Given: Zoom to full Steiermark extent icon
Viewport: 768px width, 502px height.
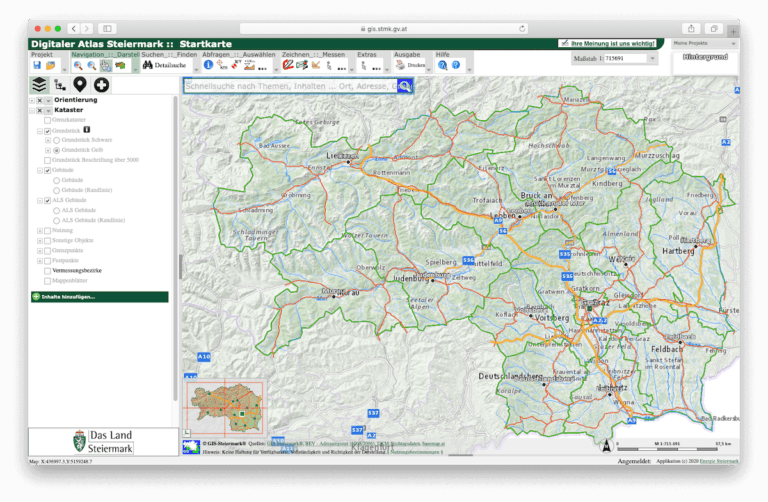Looking at the screenshot, I should (x=120, y=65).
